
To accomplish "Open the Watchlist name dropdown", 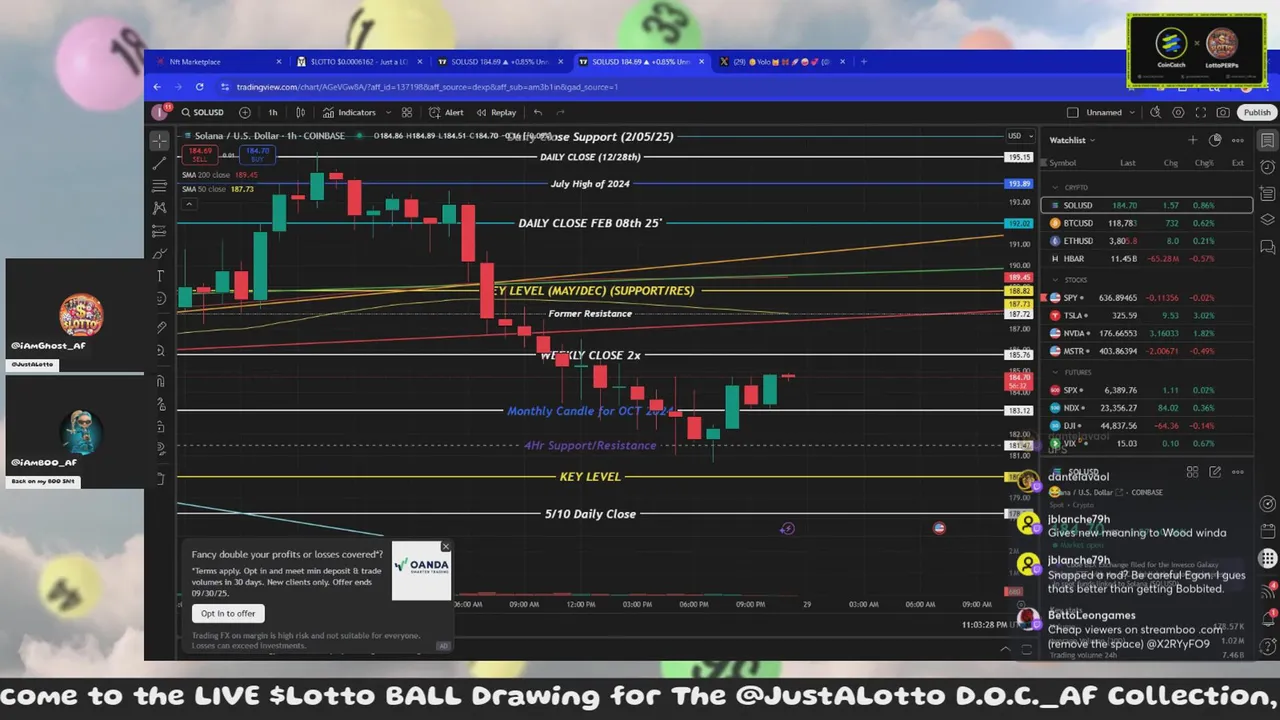I will (1072, 140).
